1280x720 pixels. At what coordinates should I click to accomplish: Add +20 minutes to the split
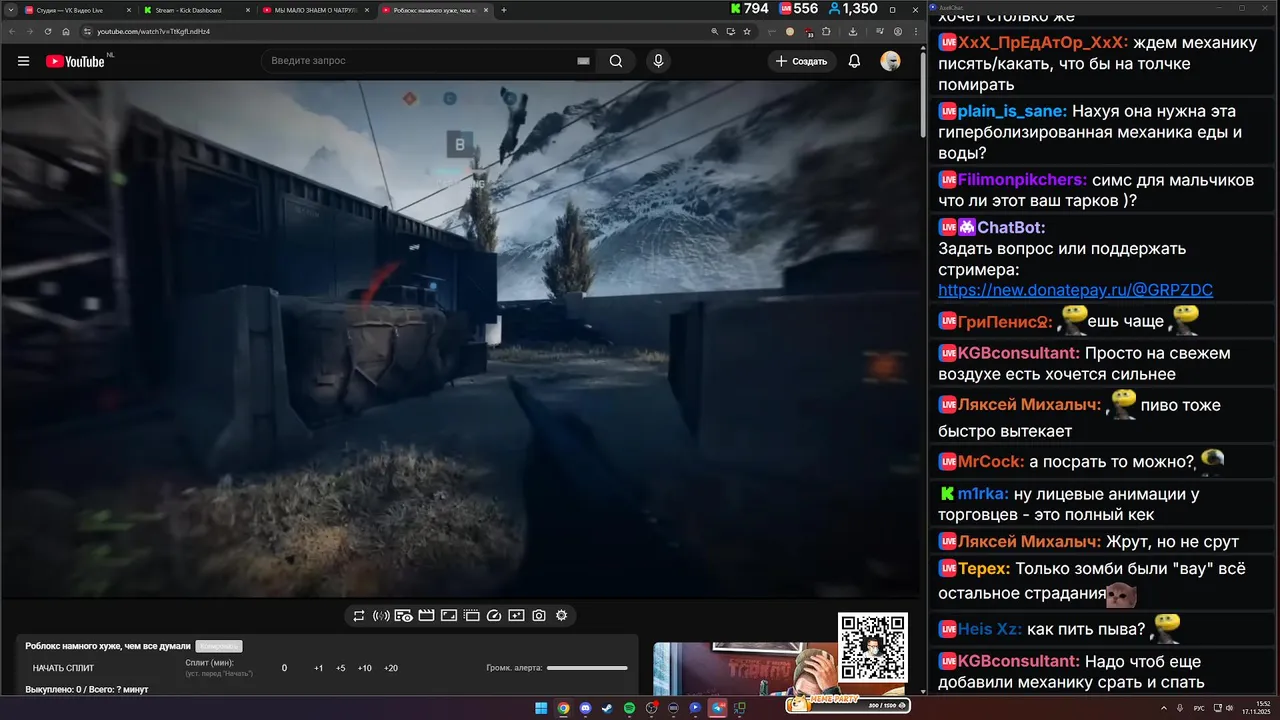[x=391, y=668]
